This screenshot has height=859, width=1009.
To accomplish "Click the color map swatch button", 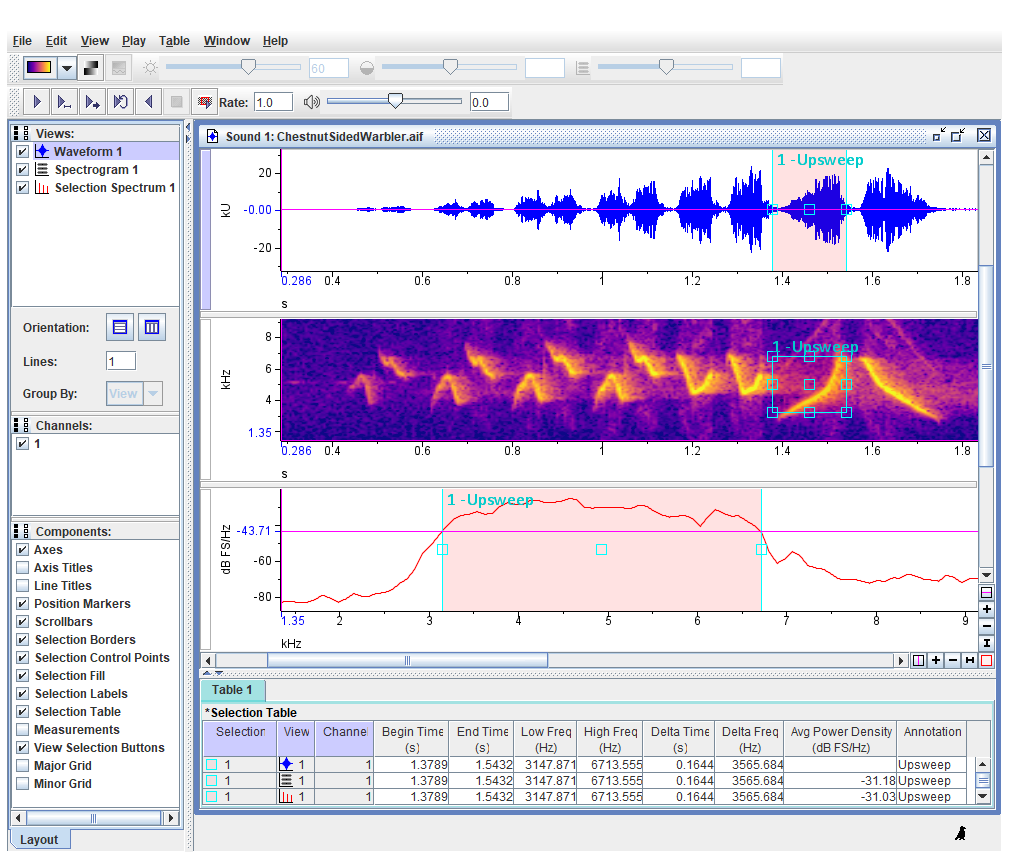I will pos(39,68).
